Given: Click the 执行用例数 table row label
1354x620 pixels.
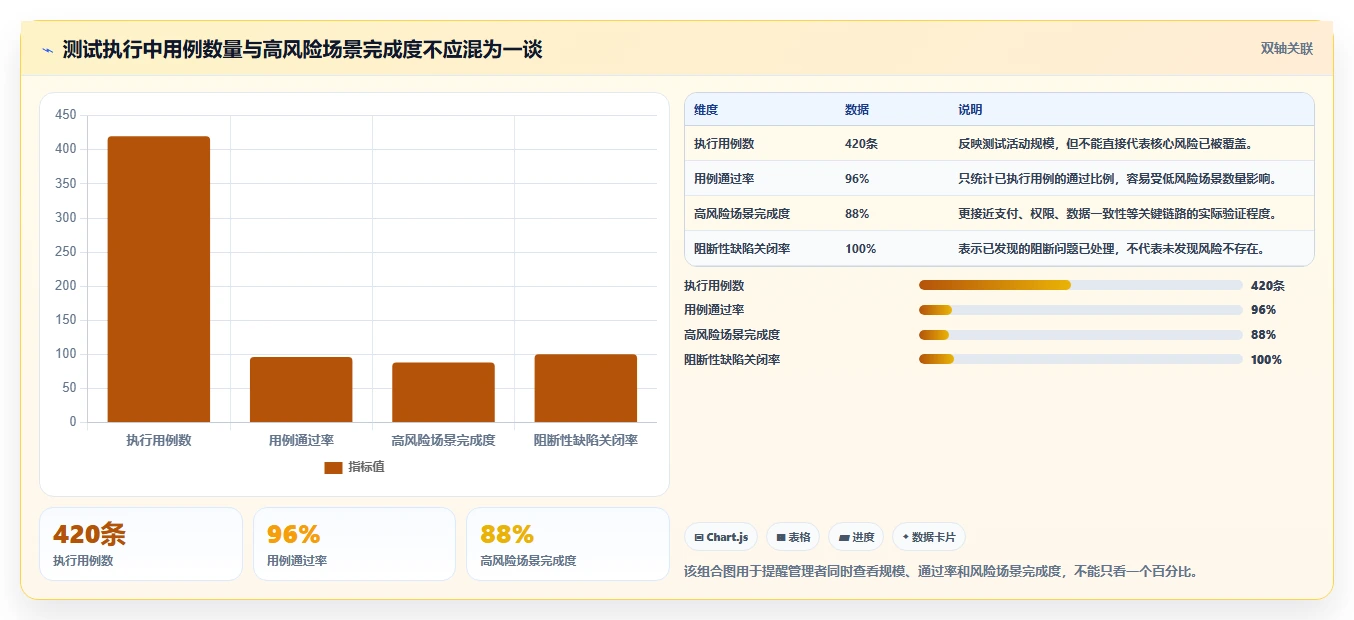Looking at the screenshot, I should coord(724,144).
